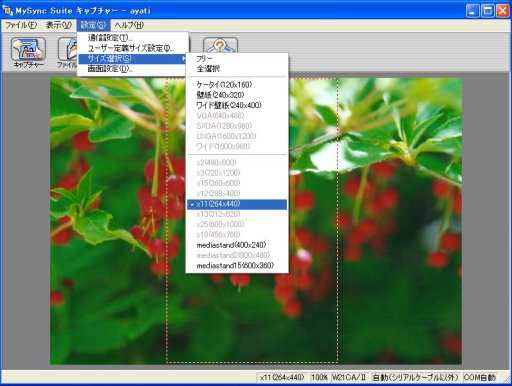Click greyed ワイド(1600x960) entry
This screenshot has height=386, width=512.
click(x=237, y=146)
